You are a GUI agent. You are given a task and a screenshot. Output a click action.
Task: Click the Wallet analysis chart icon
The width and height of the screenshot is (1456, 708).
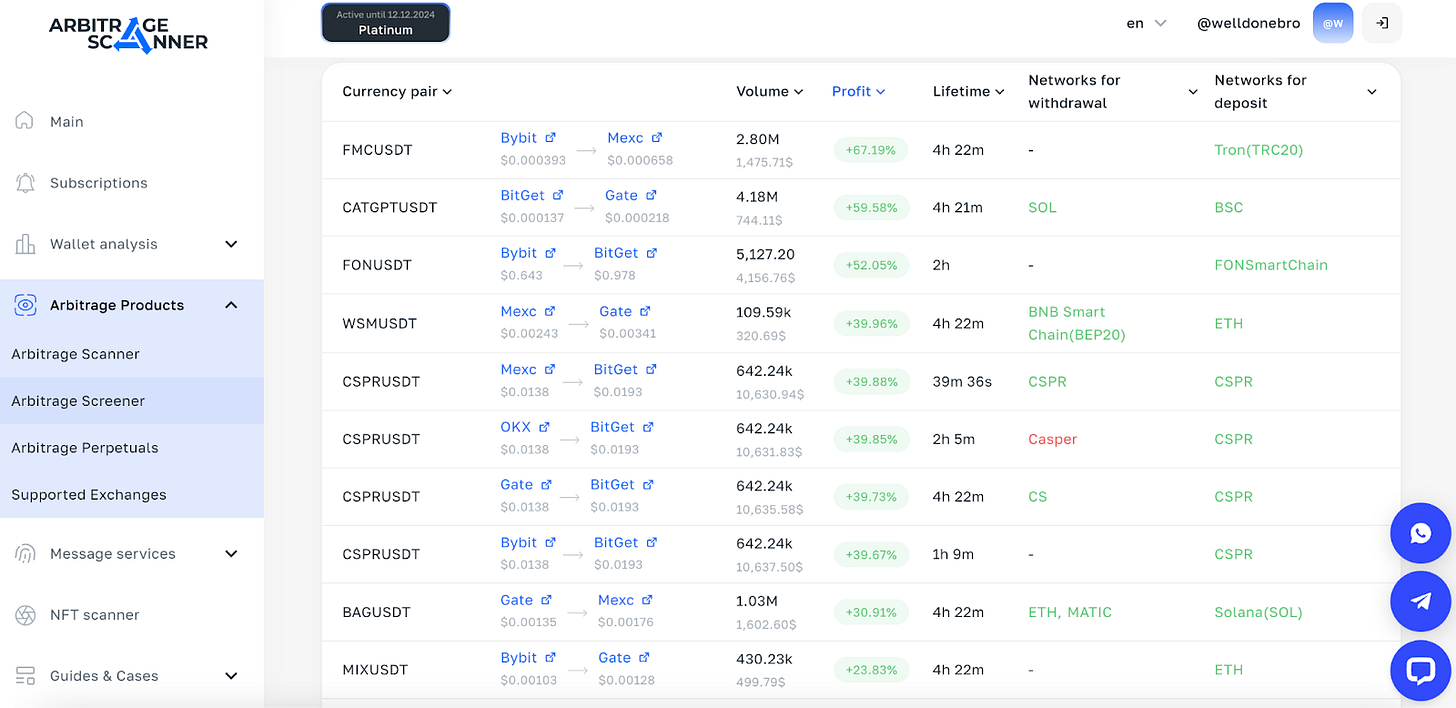point(25,244)
